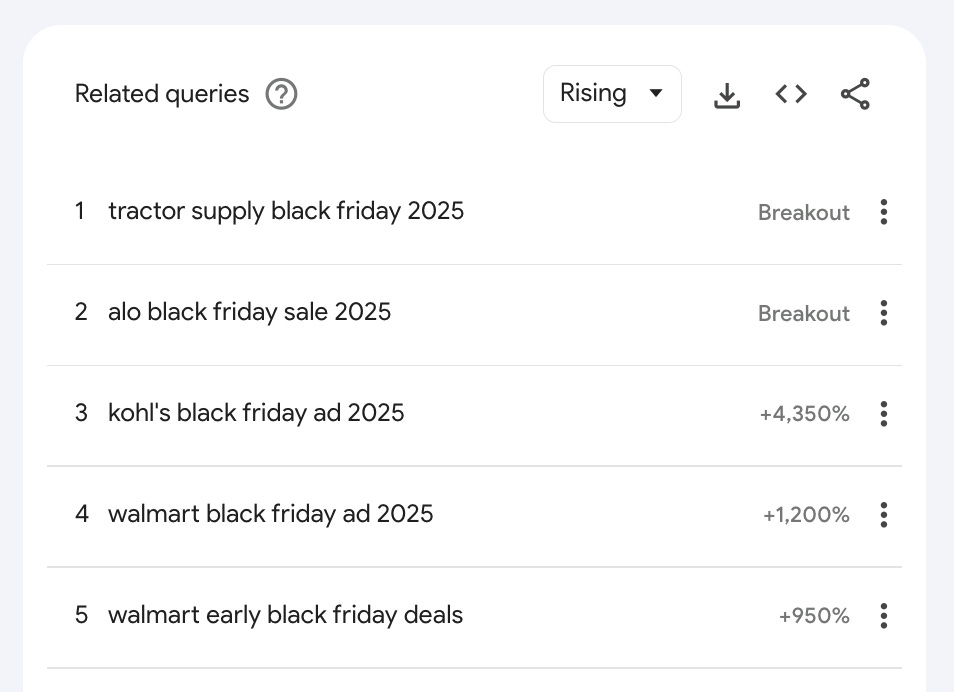Click the +4,350% rise value

click(x=804, y=414)
